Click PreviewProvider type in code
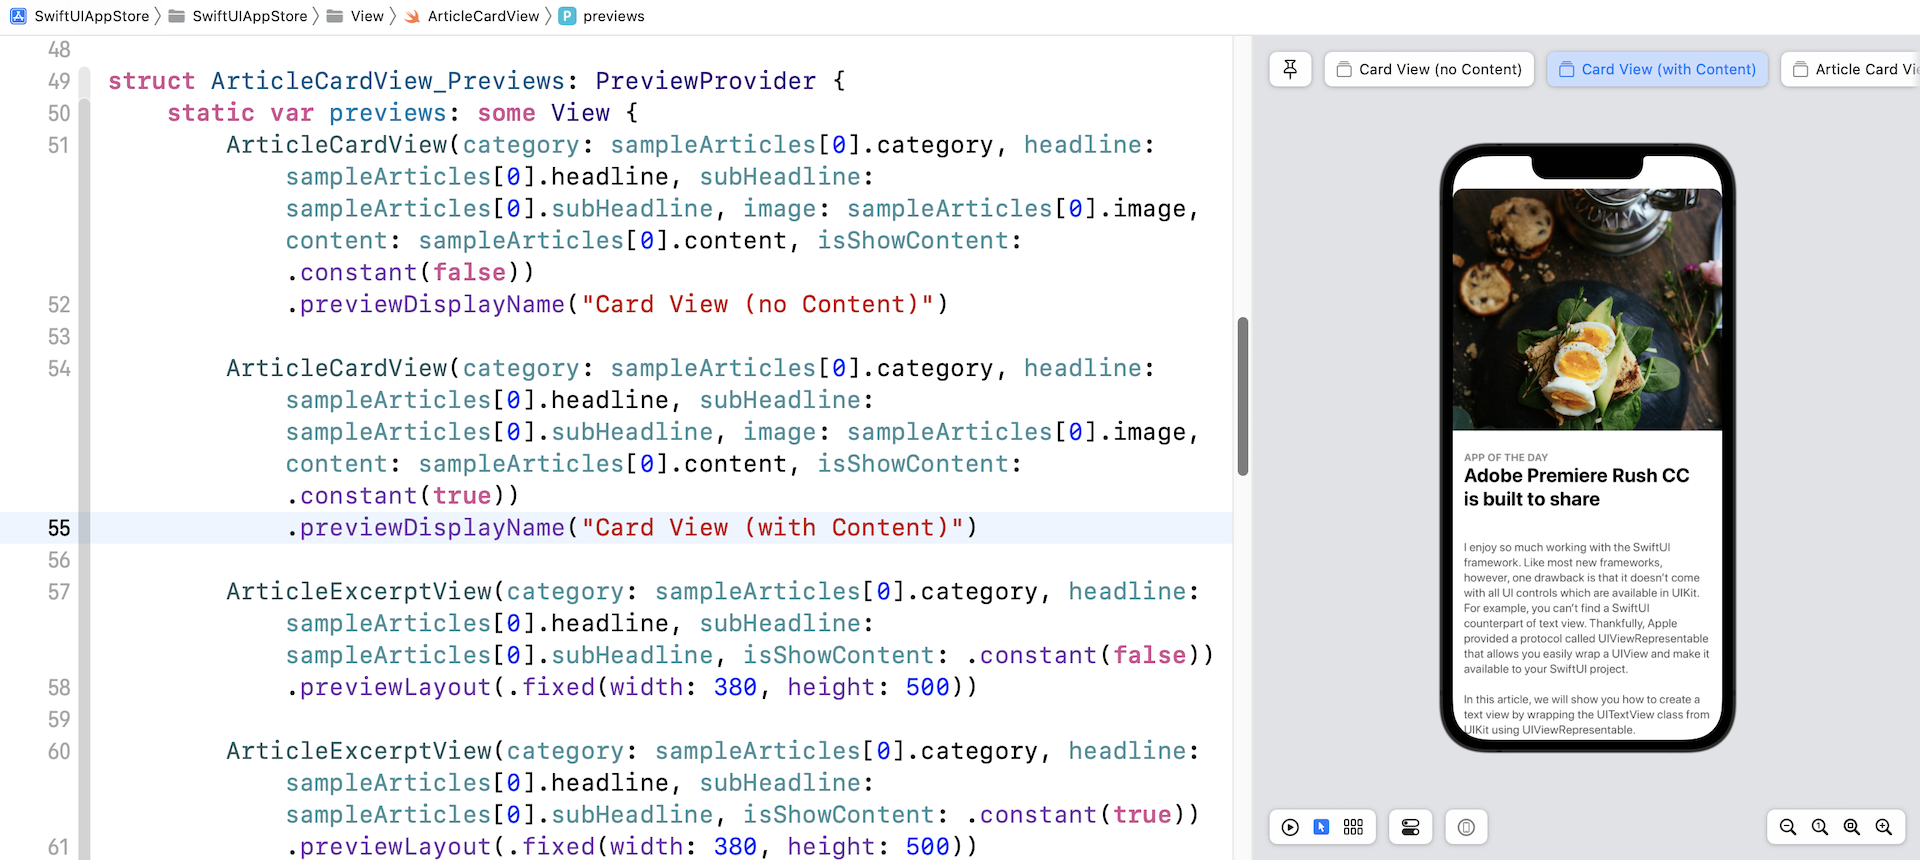This screenshot has width=1920, height=860. (706, 81)
